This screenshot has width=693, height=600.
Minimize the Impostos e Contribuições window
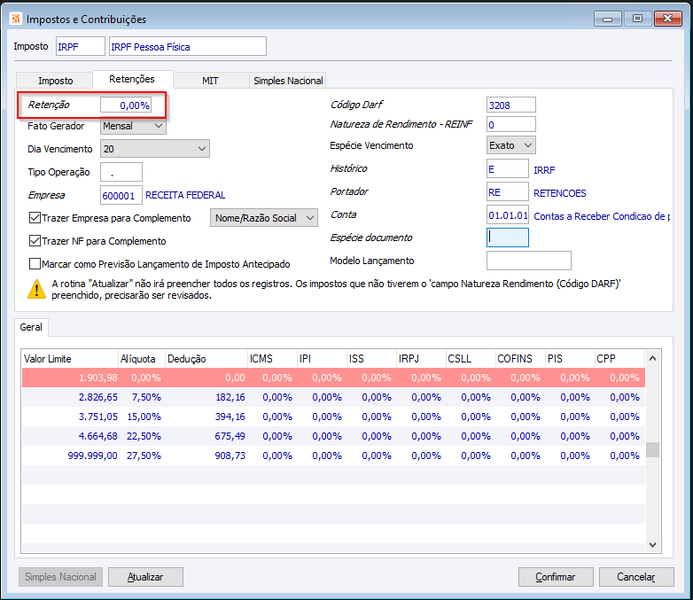(608, 19)
